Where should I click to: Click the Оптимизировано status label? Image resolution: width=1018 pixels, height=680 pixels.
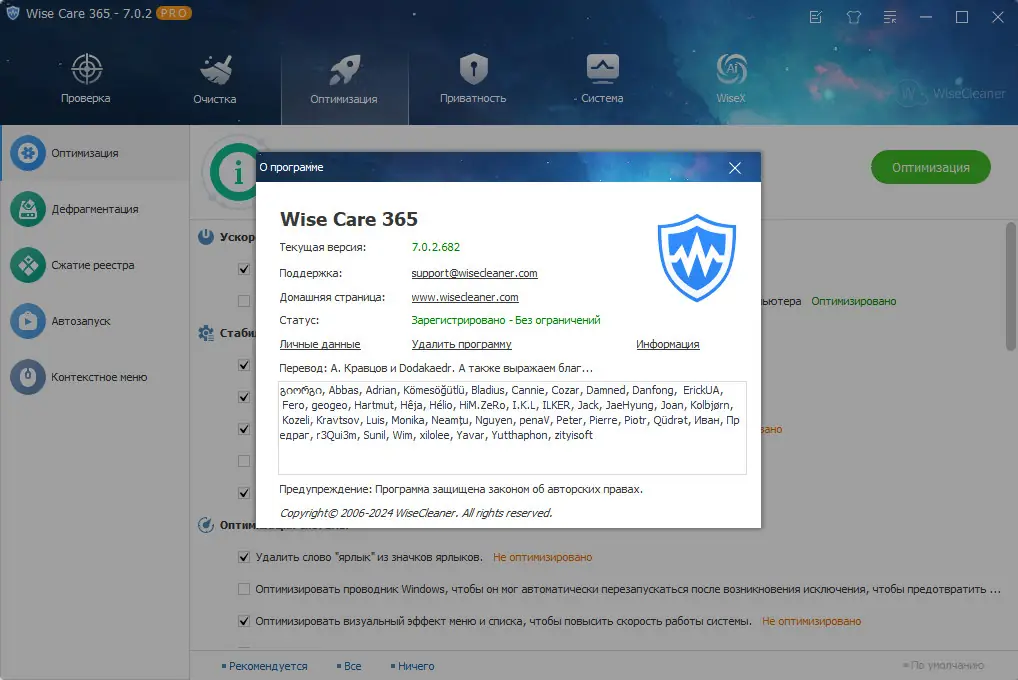tap(854, 301)
